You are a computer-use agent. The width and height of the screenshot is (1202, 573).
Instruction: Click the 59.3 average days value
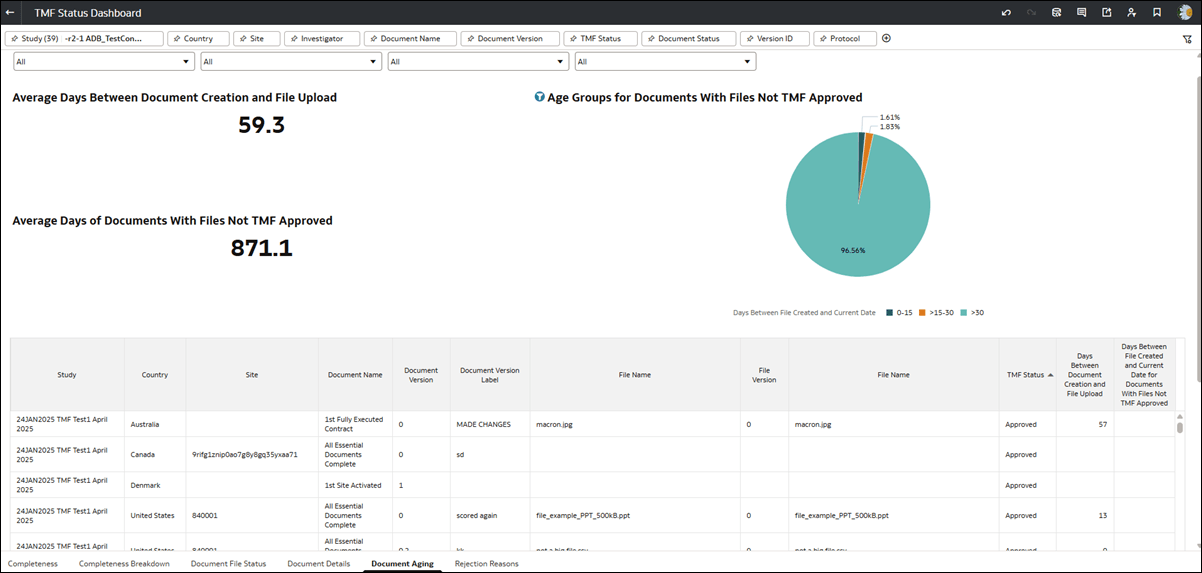pos(261,125)
